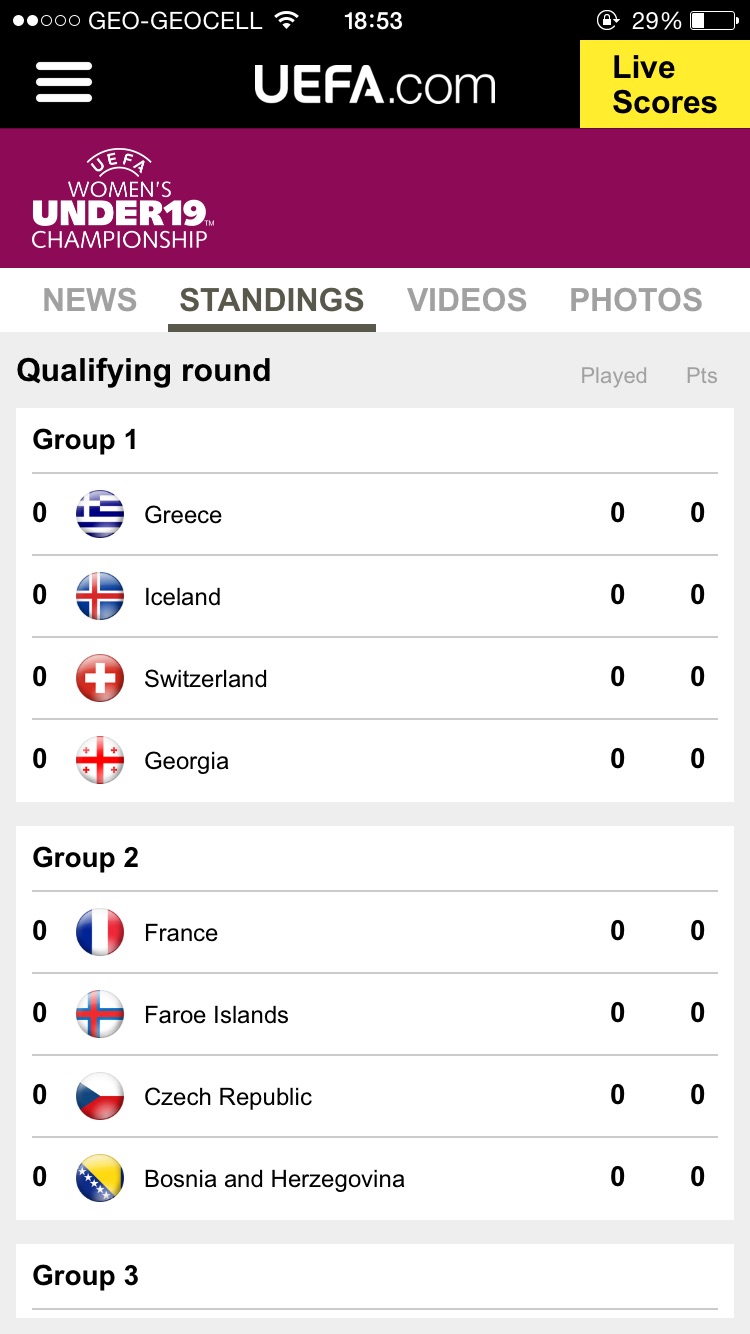Tap the Iceland flag icon
The image size is (750, 1334).
(100, 596)
